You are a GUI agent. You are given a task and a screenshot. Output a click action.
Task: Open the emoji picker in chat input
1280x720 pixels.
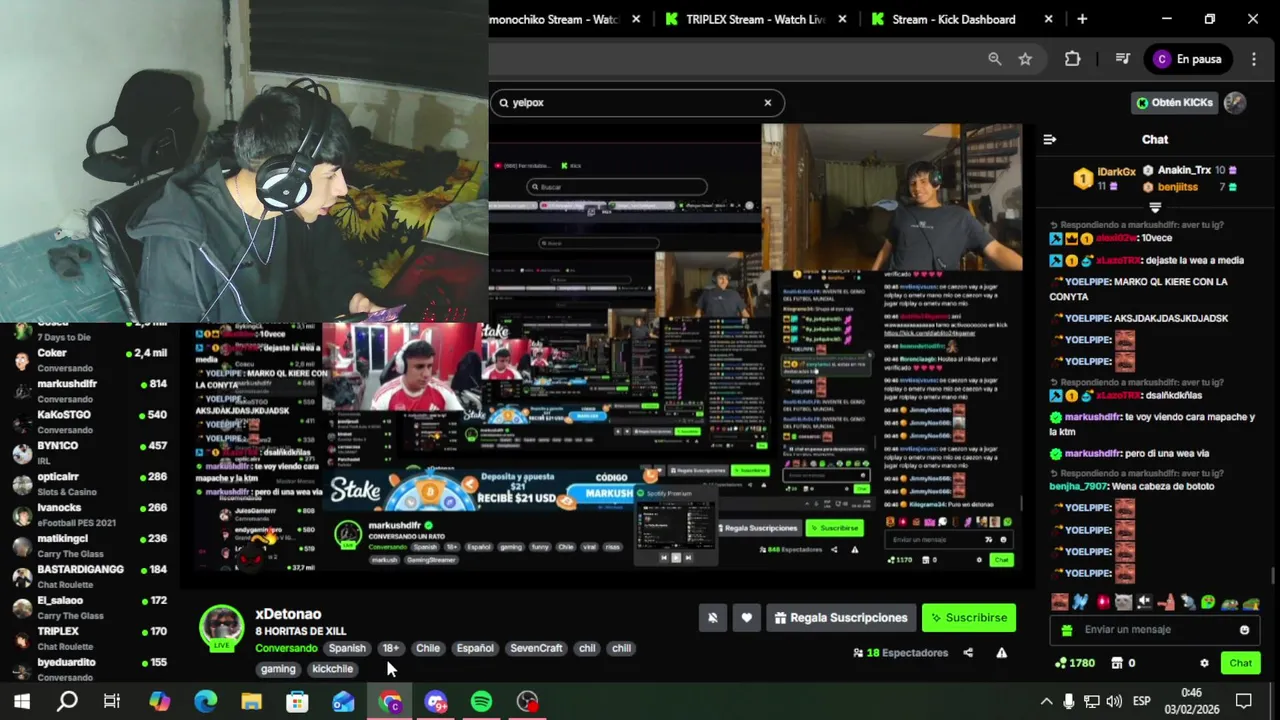pos(1244,630)
